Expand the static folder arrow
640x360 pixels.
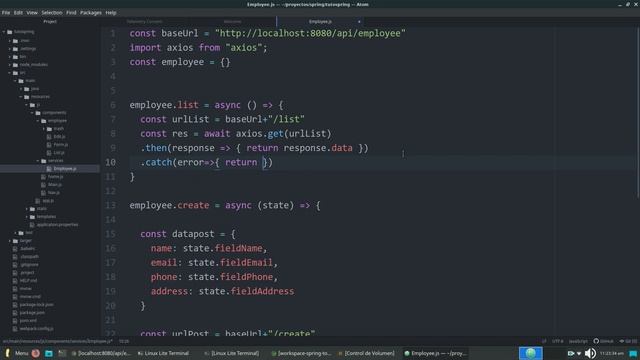click(27, 209)
